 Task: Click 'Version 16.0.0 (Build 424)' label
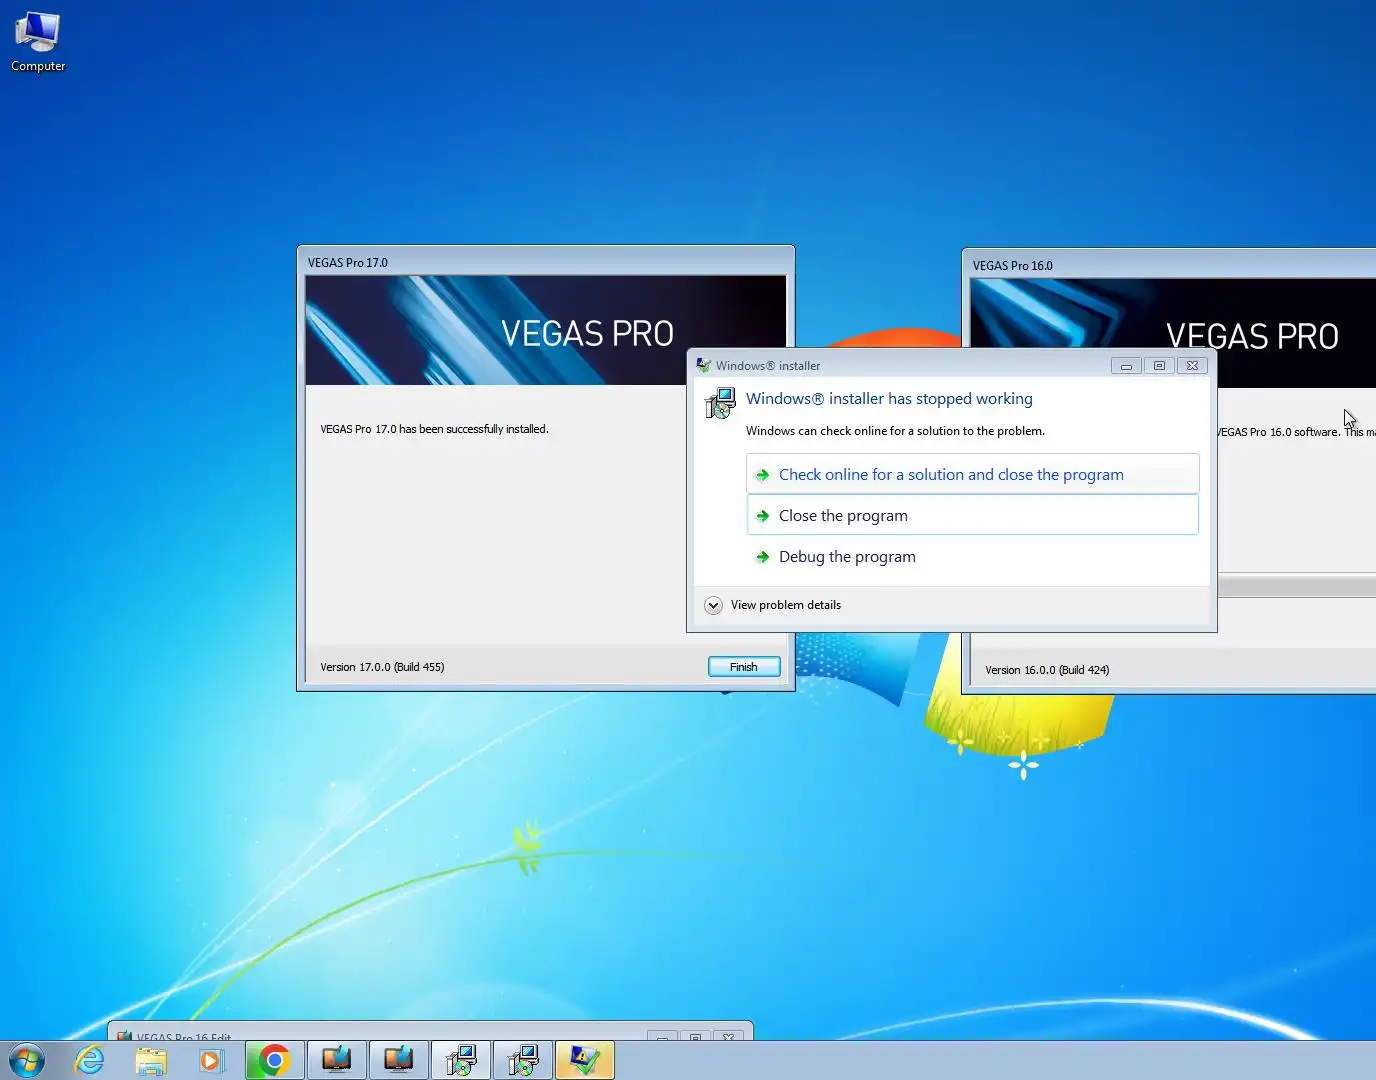[1047, 670]
